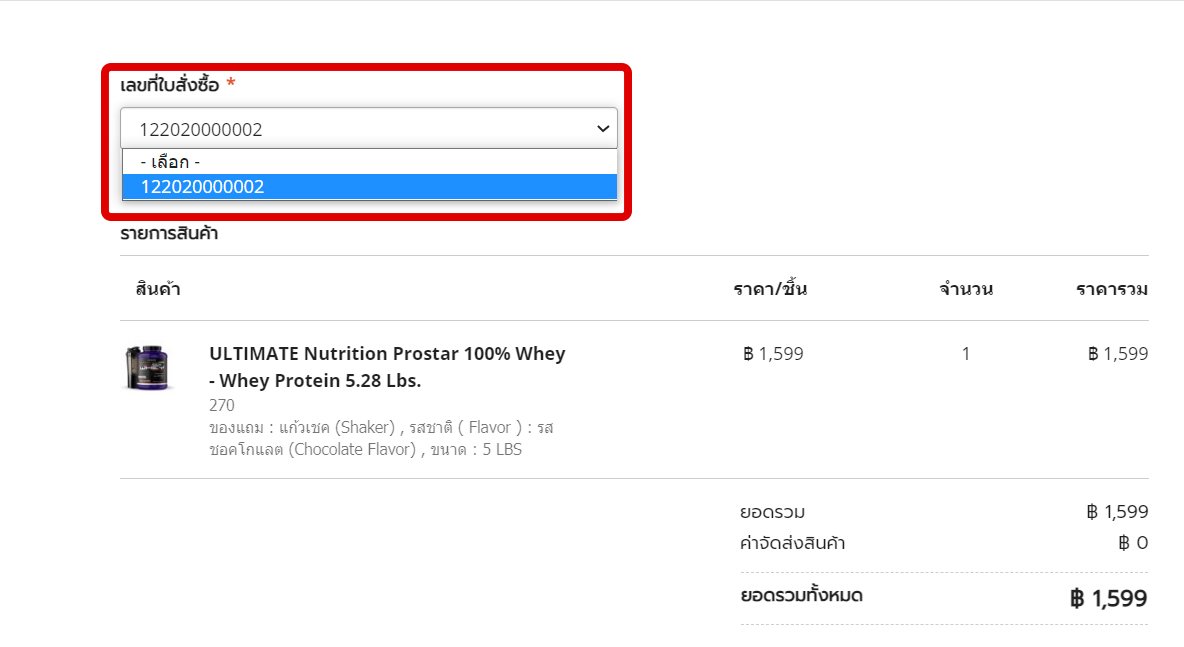Click the Shaker and flavor description text
This screenshot has width=1184, height=647.
tap(381, 439)
